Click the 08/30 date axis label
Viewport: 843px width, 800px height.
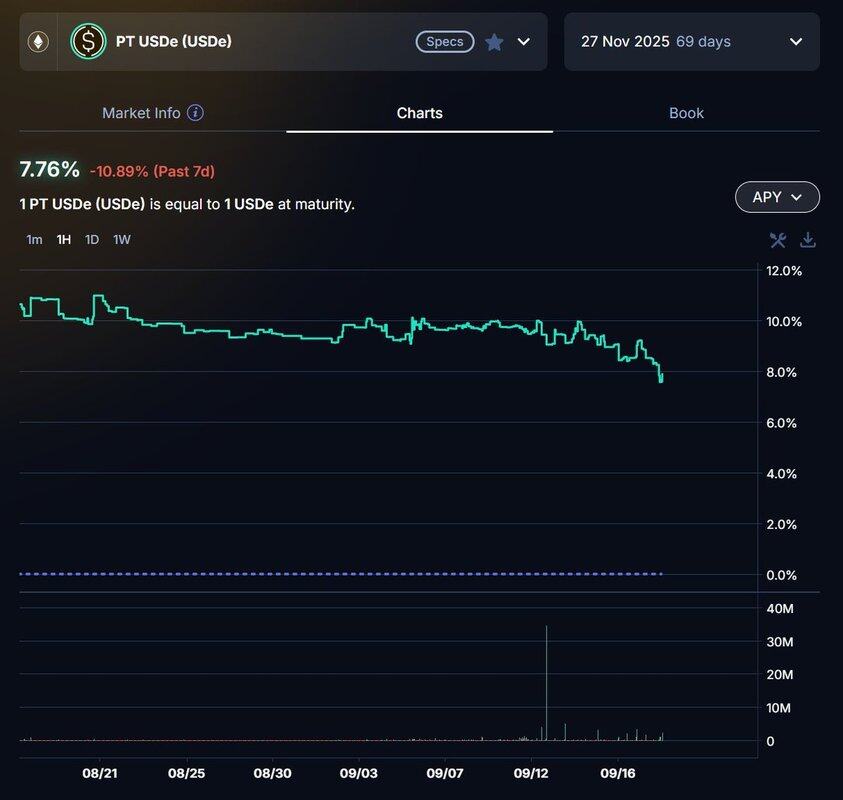tap(273, 773)
